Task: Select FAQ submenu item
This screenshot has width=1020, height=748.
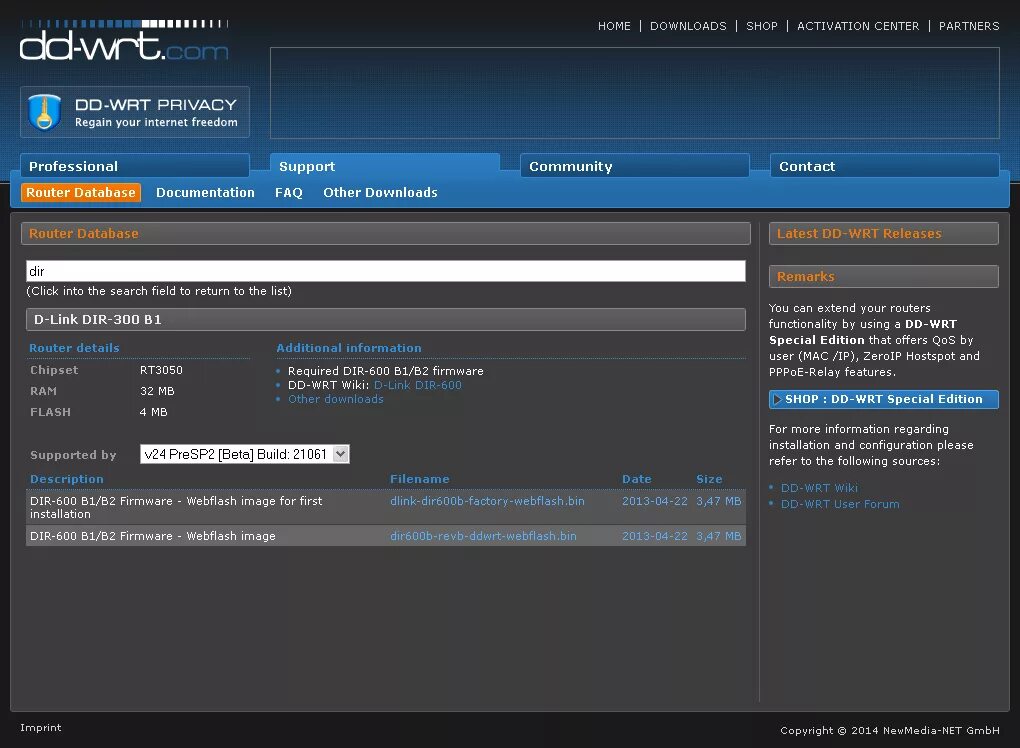Action: pos(288,193)
